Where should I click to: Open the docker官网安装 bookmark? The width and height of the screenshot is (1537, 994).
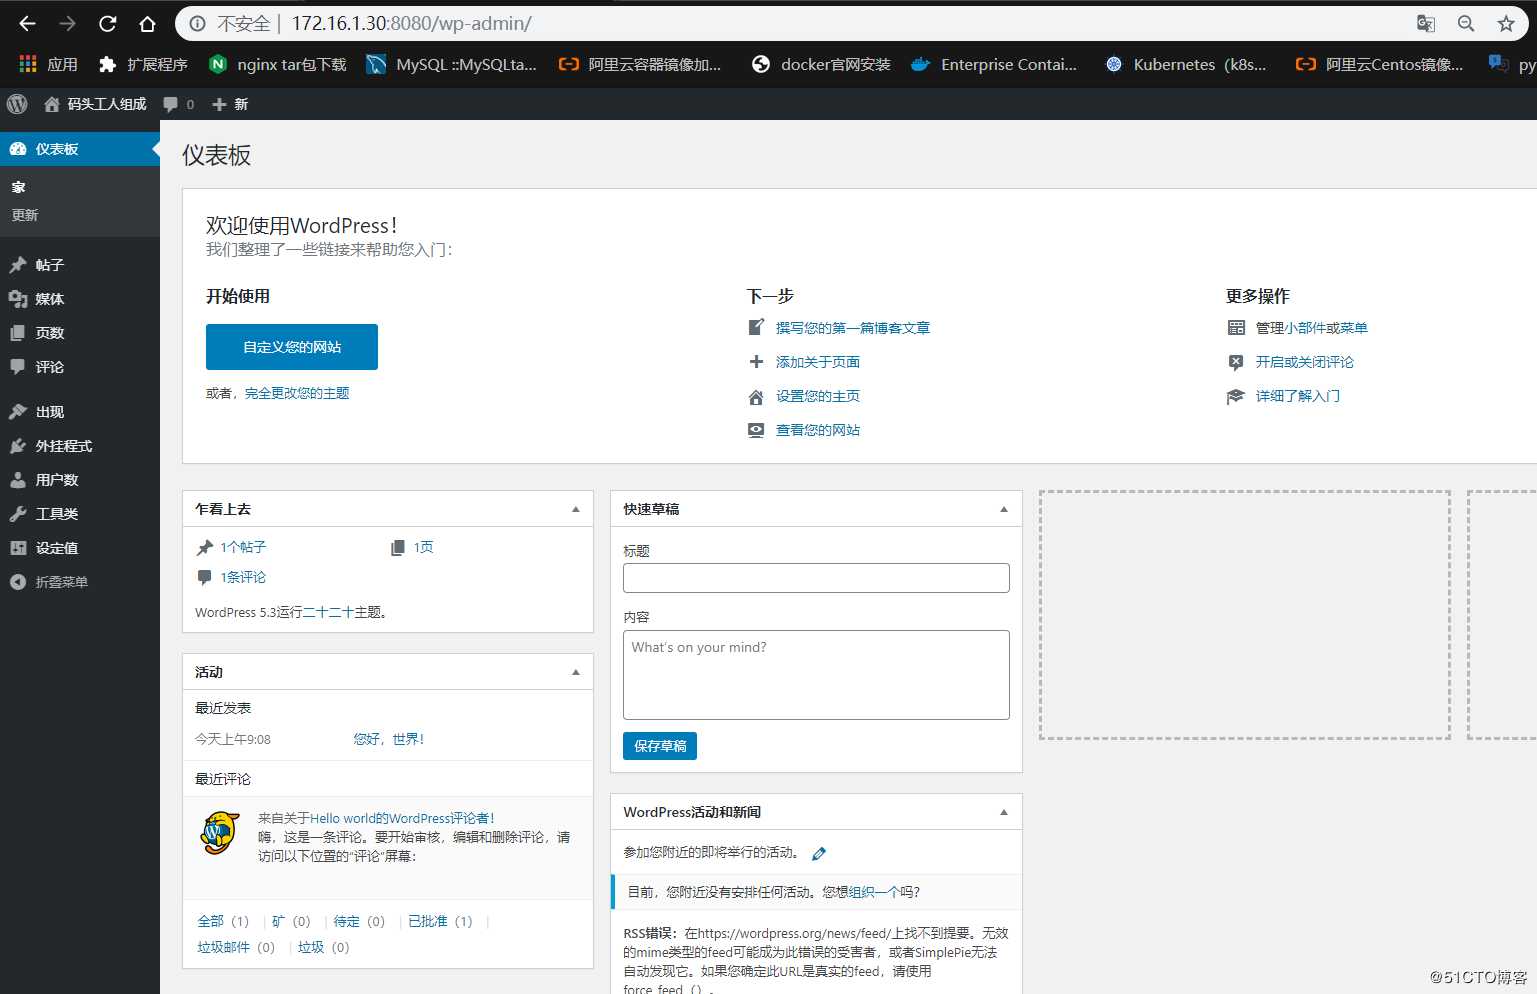coord(821,64)
